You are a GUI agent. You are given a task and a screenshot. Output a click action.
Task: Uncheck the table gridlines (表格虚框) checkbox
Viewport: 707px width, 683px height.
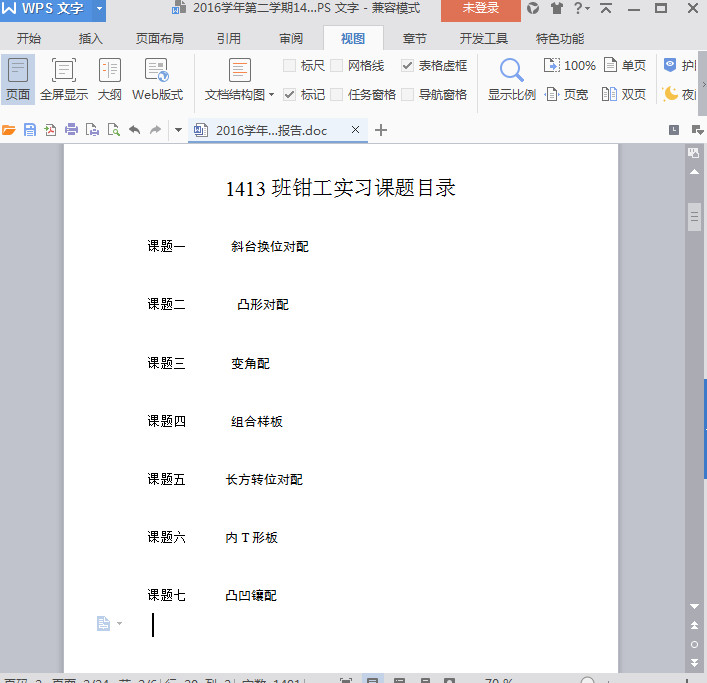[407, 66]
